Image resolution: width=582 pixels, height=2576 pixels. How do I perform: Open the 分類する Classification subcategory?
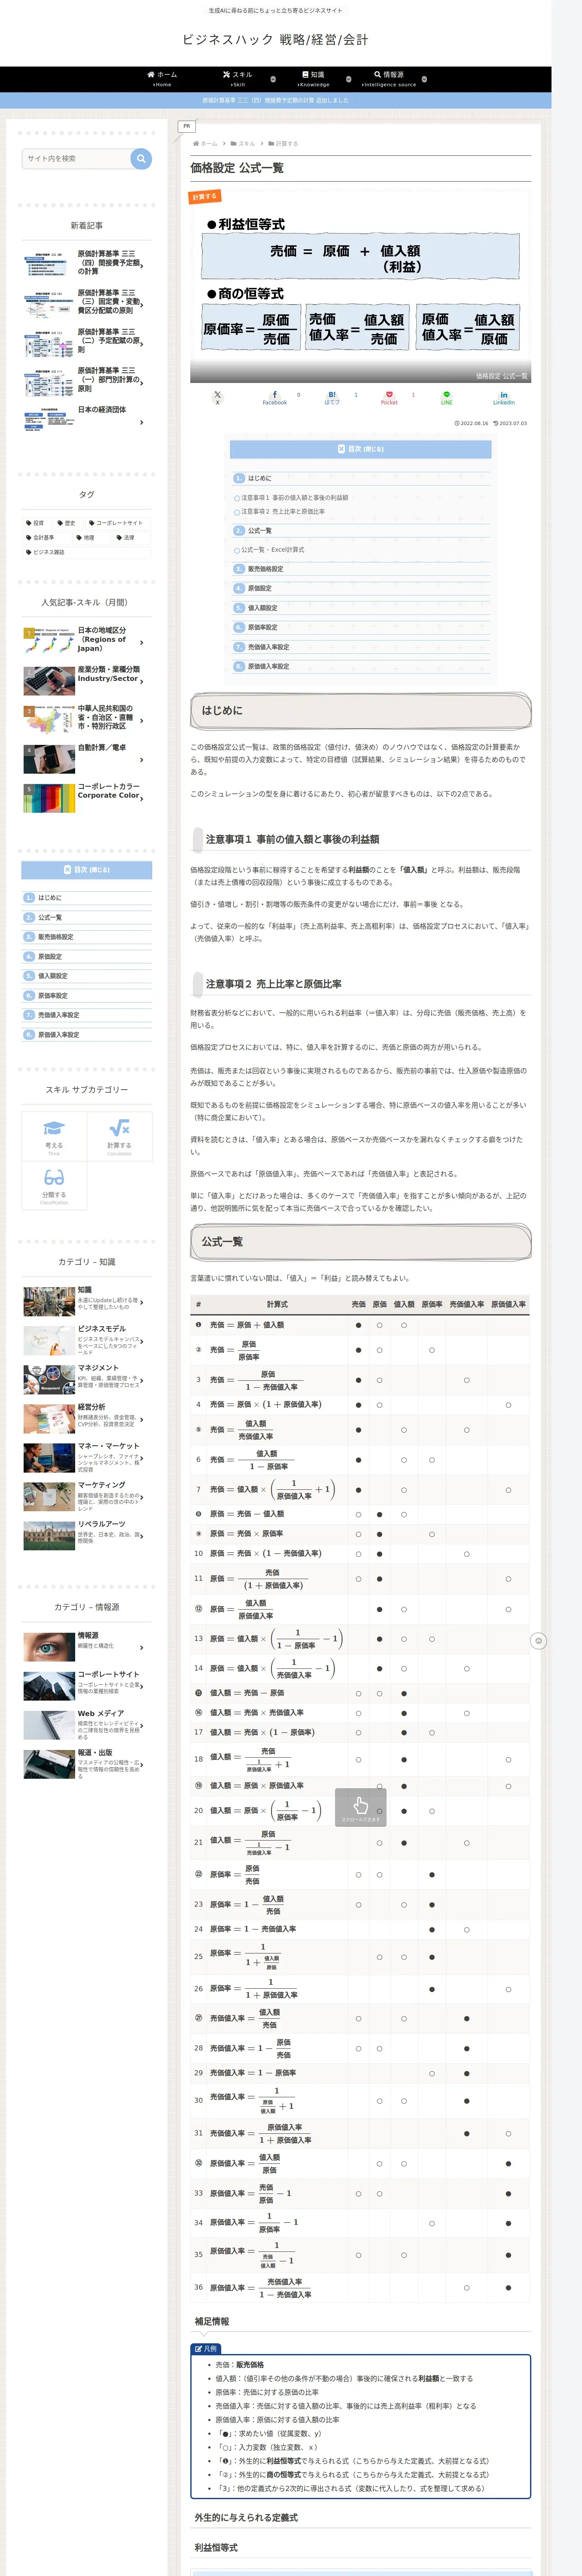click(x=54, y=1185)
